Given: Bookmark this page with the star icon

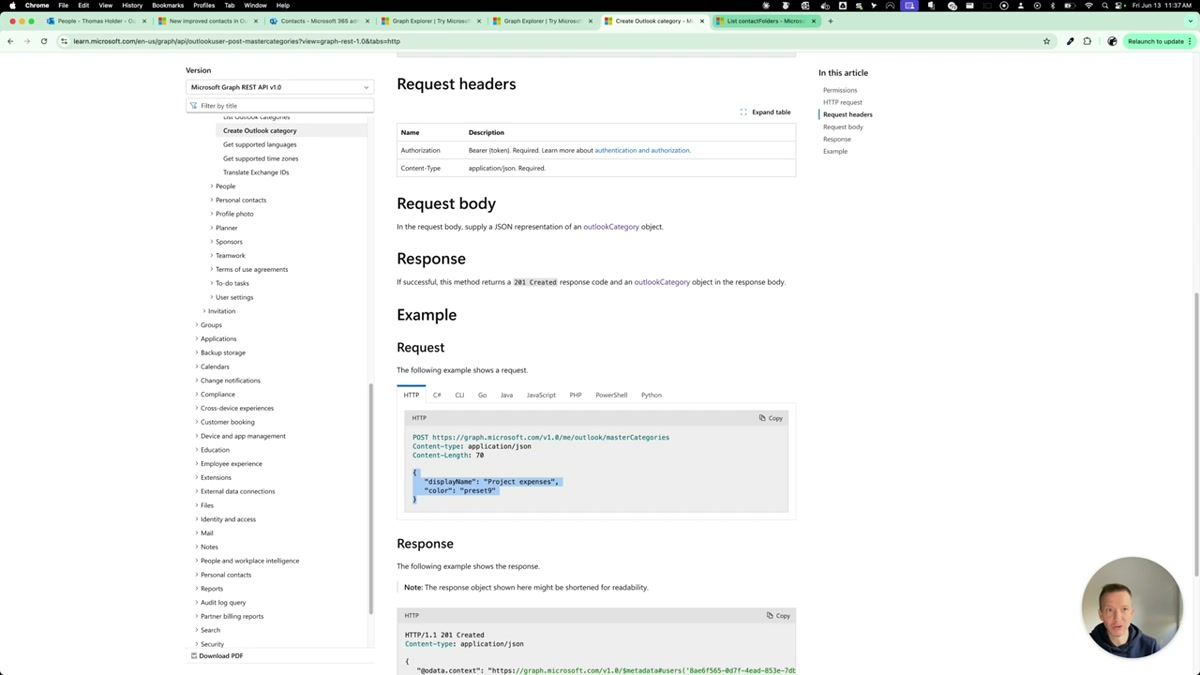Looking at the screenshot, I should click(x=1046, y=41).
